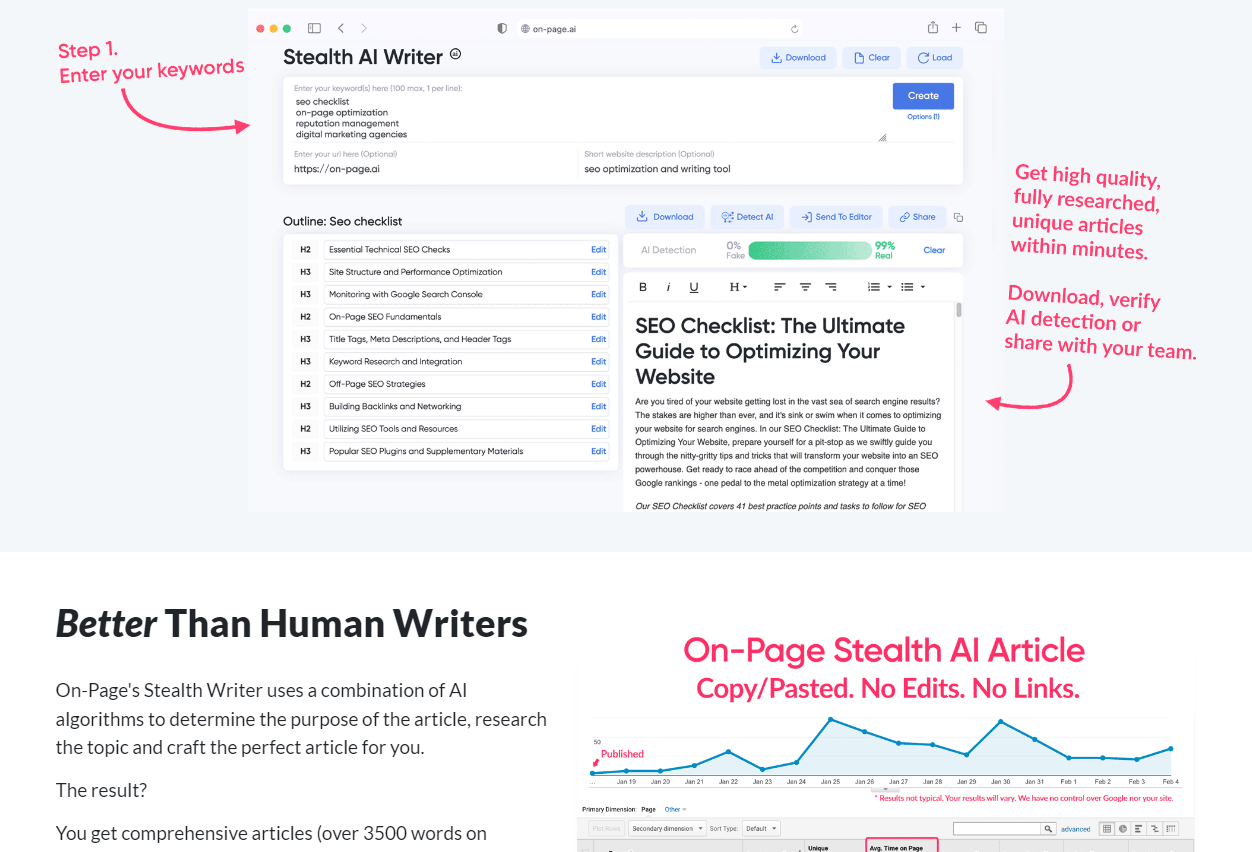Add a new browser tab with plus icon
The height and width of the screenshot is (852, 1252).
coord(956,28)
